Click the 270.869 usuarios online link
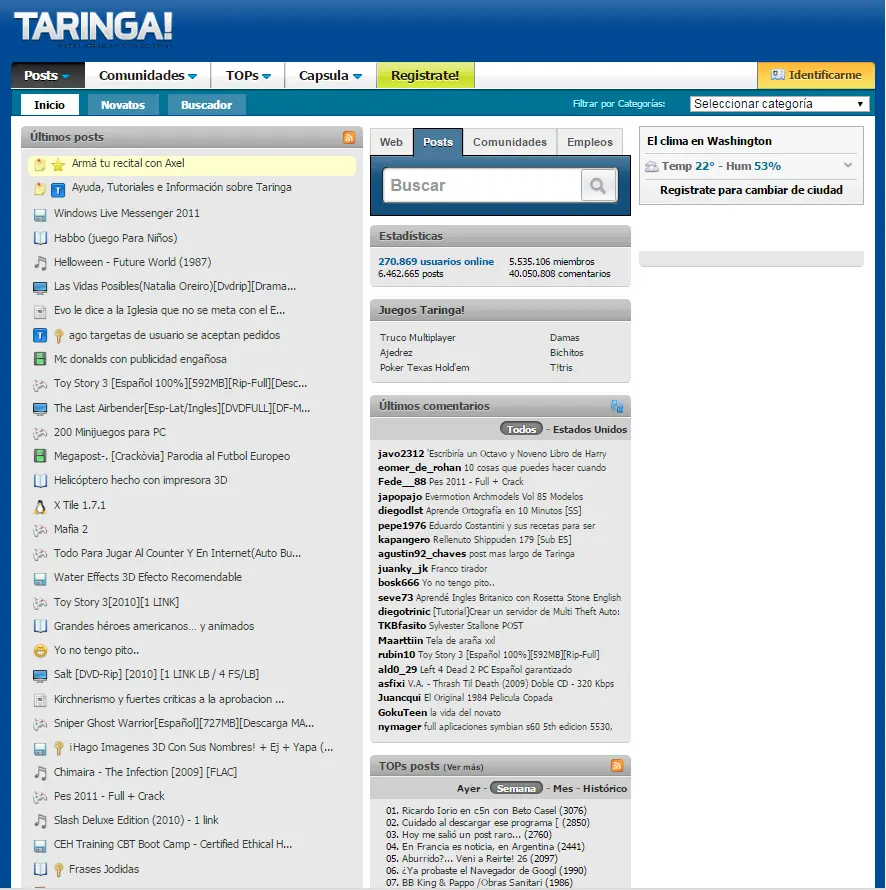The height and width of the screenshot is (890, 886). click(x=436, y=261)
